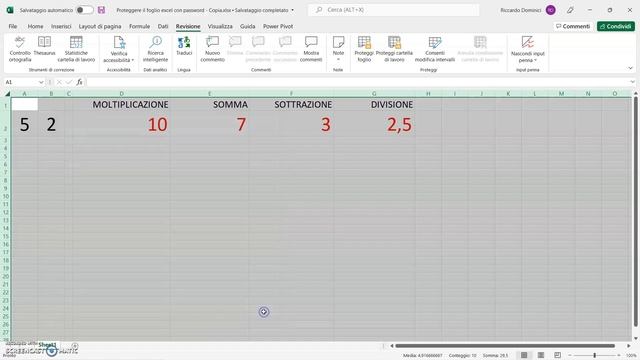This screenshot has width=640, height=360.
Task: Select cell A2 containing 5
Action: 24,124
